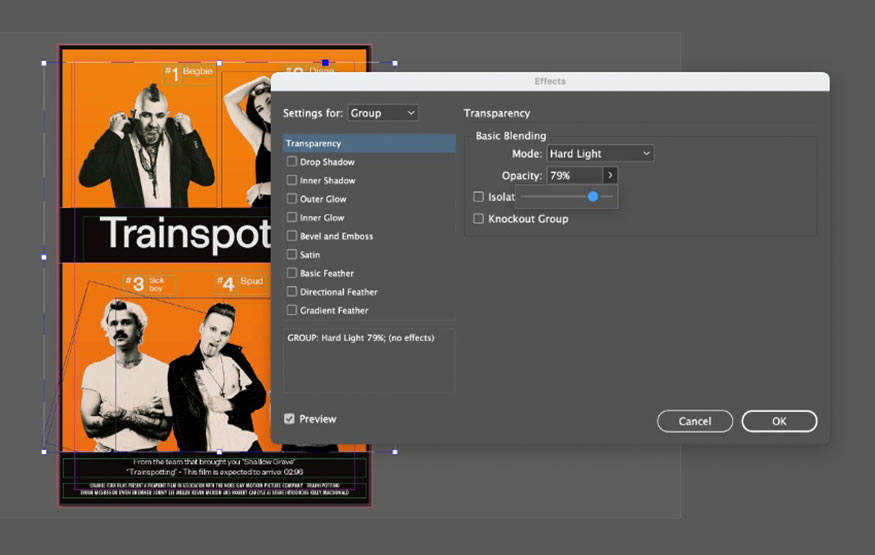Enable Directional Feather checkbox

point(292,291)
